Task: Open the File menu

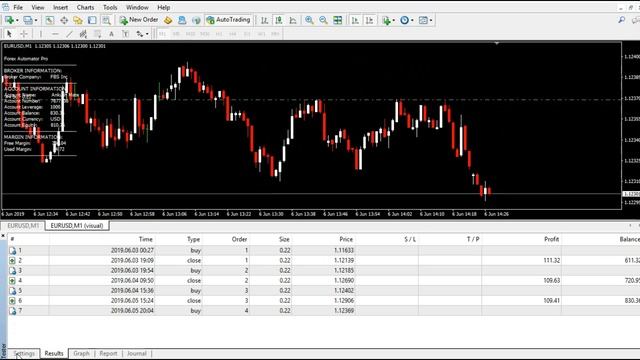Action: click(18, 7)
